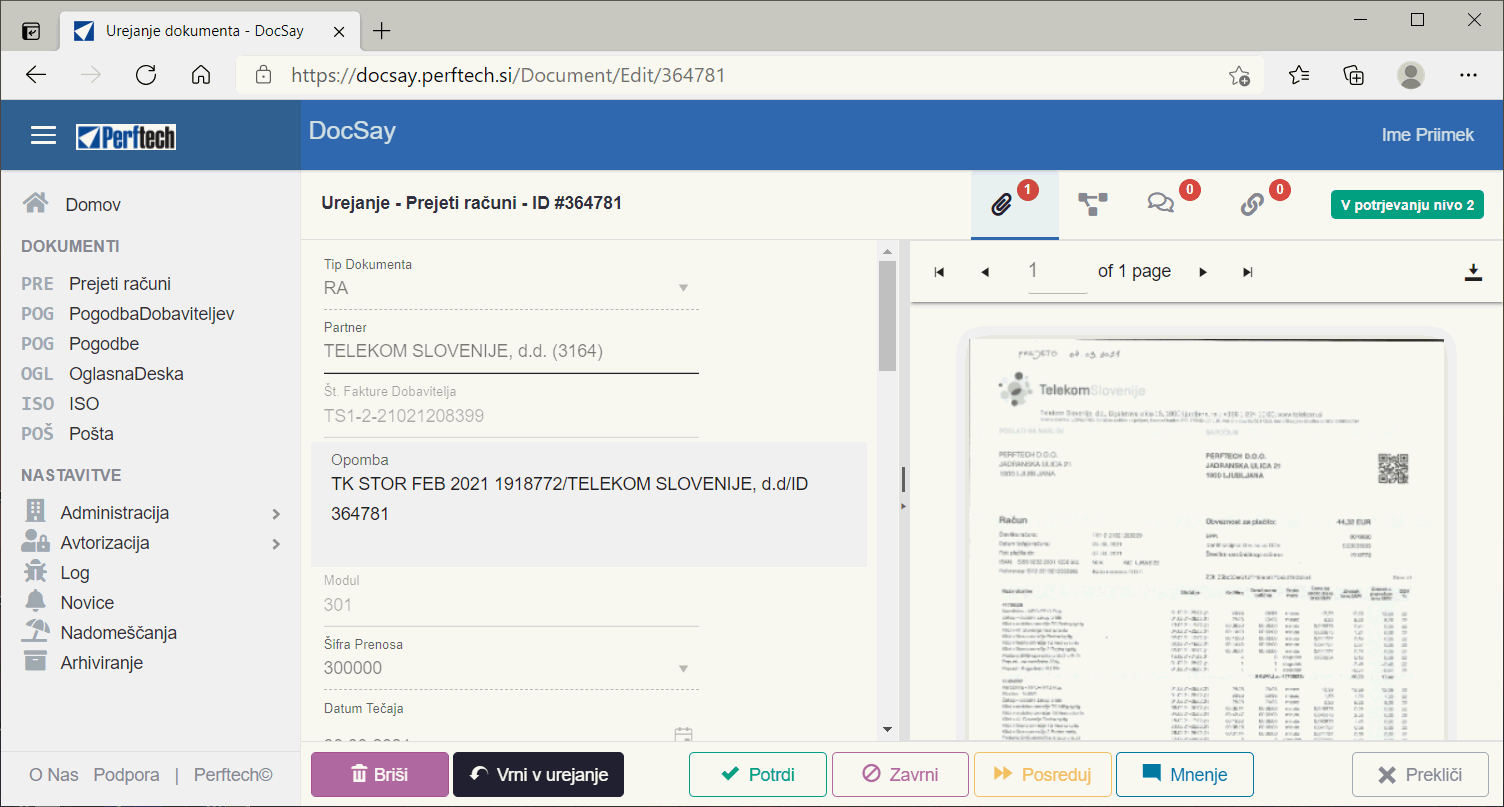Open the date picker calendar icon
The height and width of the screenshot is (807, 1504).
point(684,736)
